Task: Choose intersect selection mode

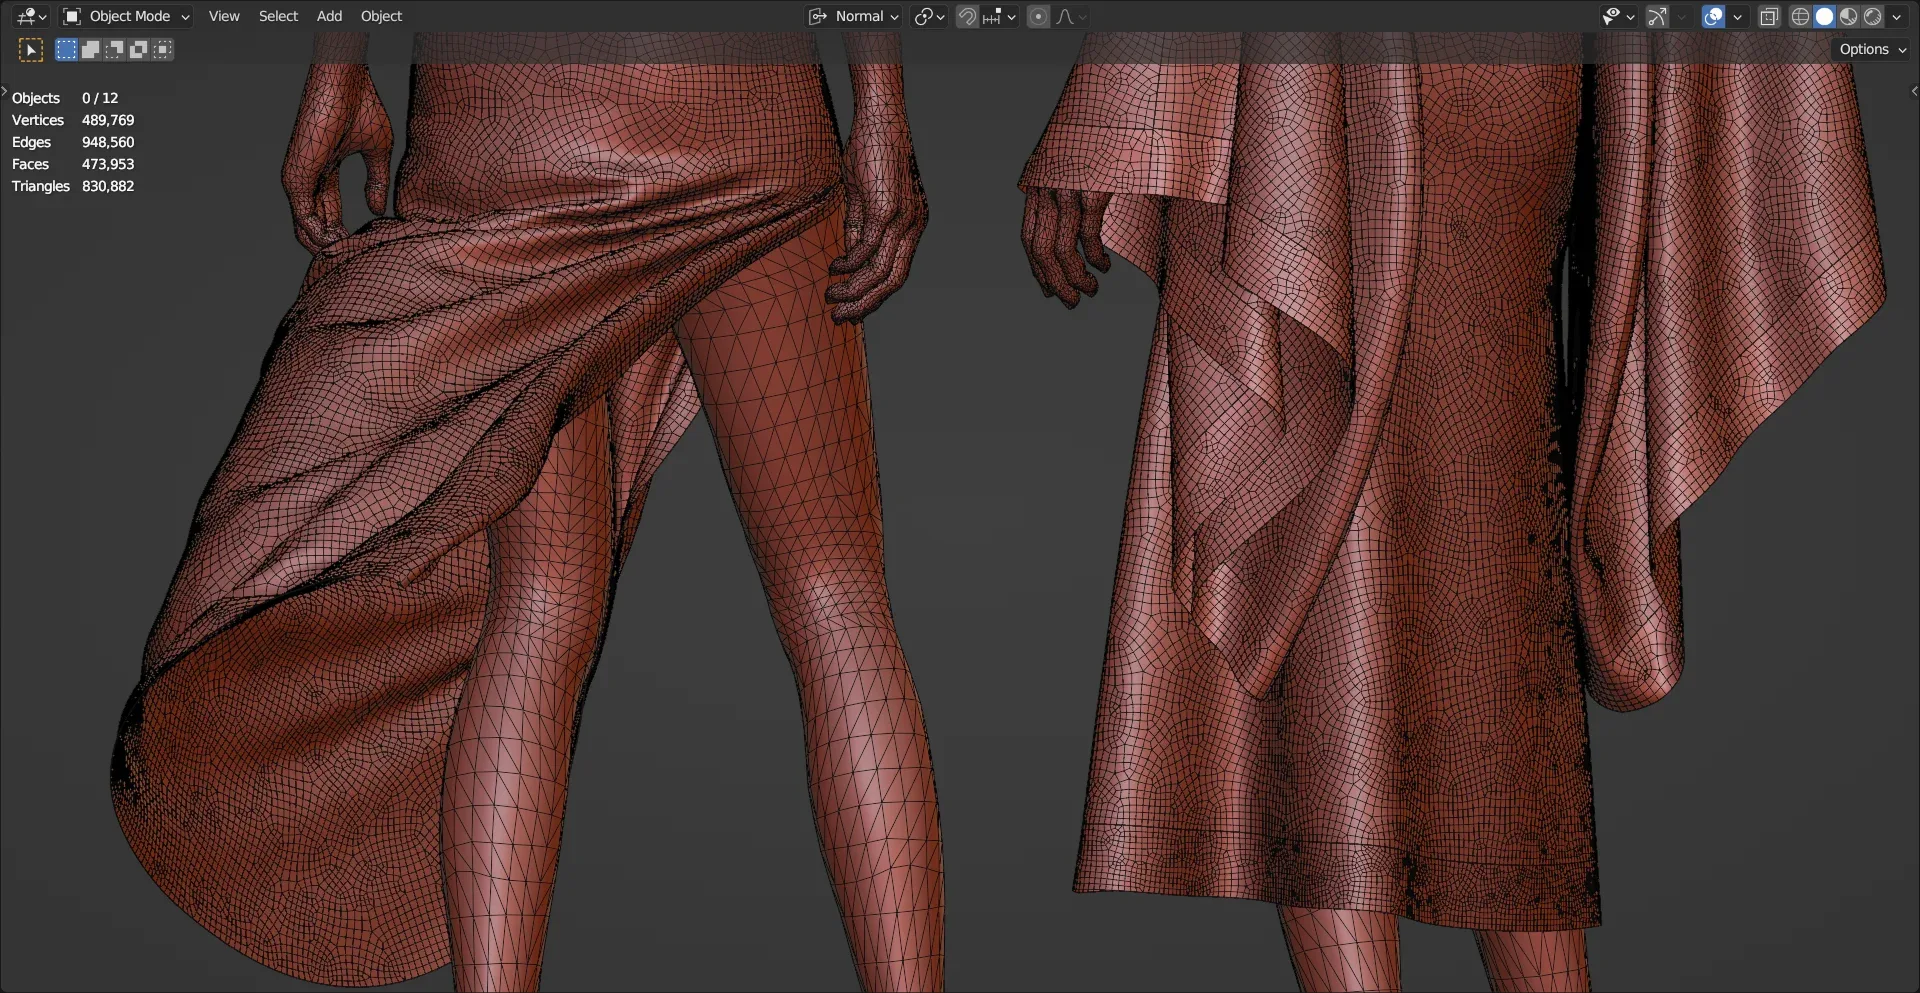Action: (162, 49)
